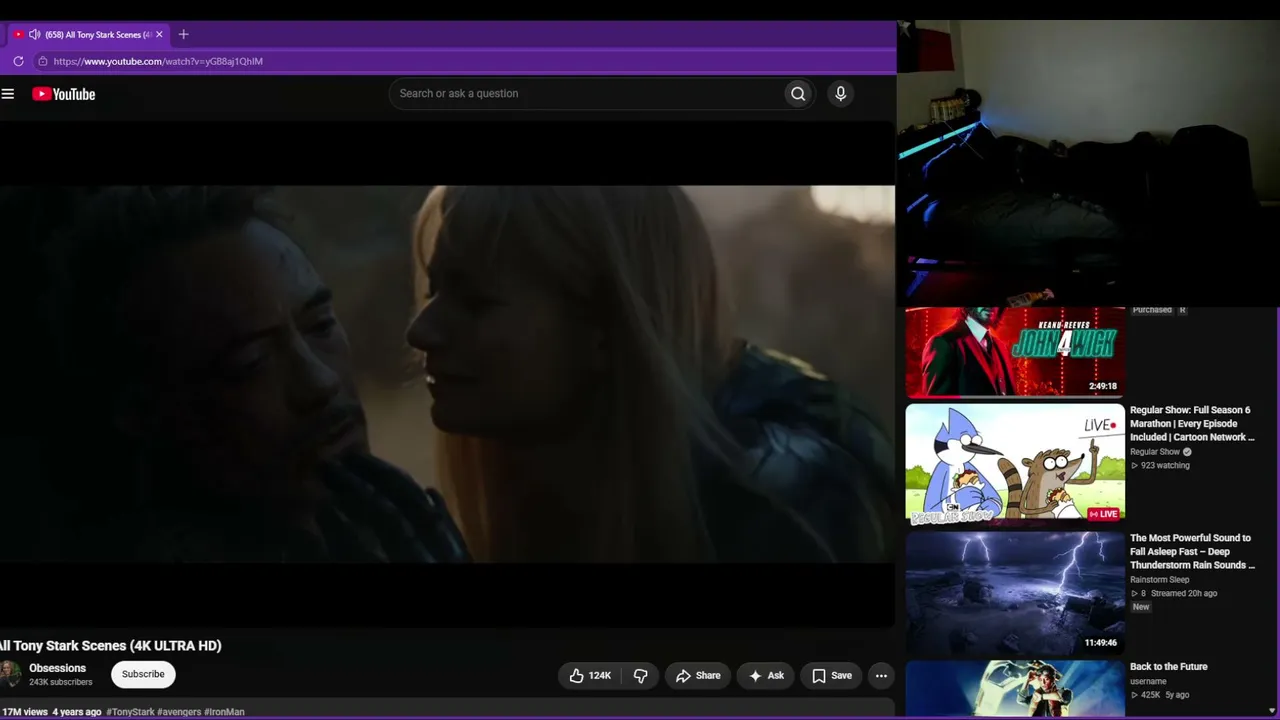
Task: Open the #avengers hashtag
Action: (x=179, y=712)
